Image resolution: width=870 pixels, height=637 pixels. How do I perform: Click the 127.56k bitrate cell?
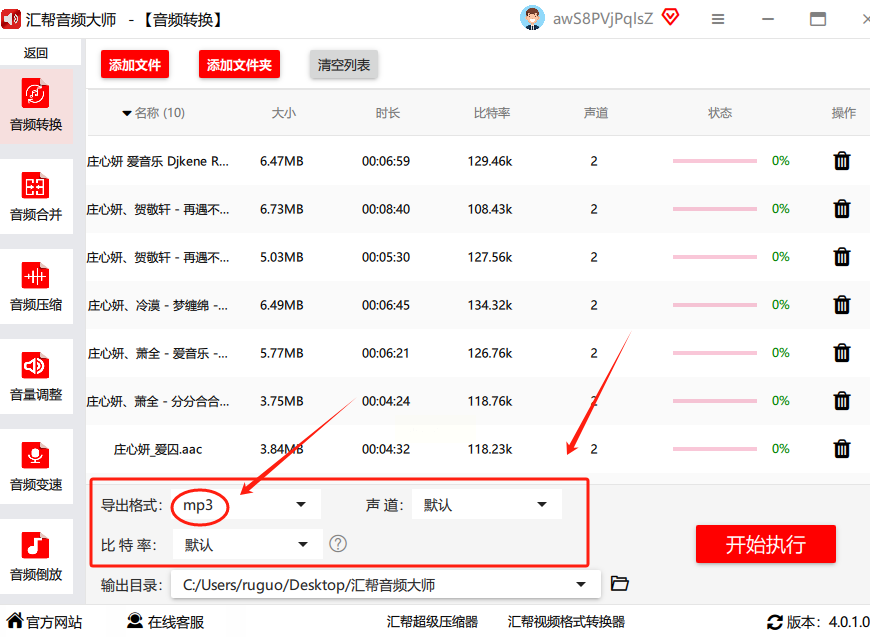coord(490,257)
